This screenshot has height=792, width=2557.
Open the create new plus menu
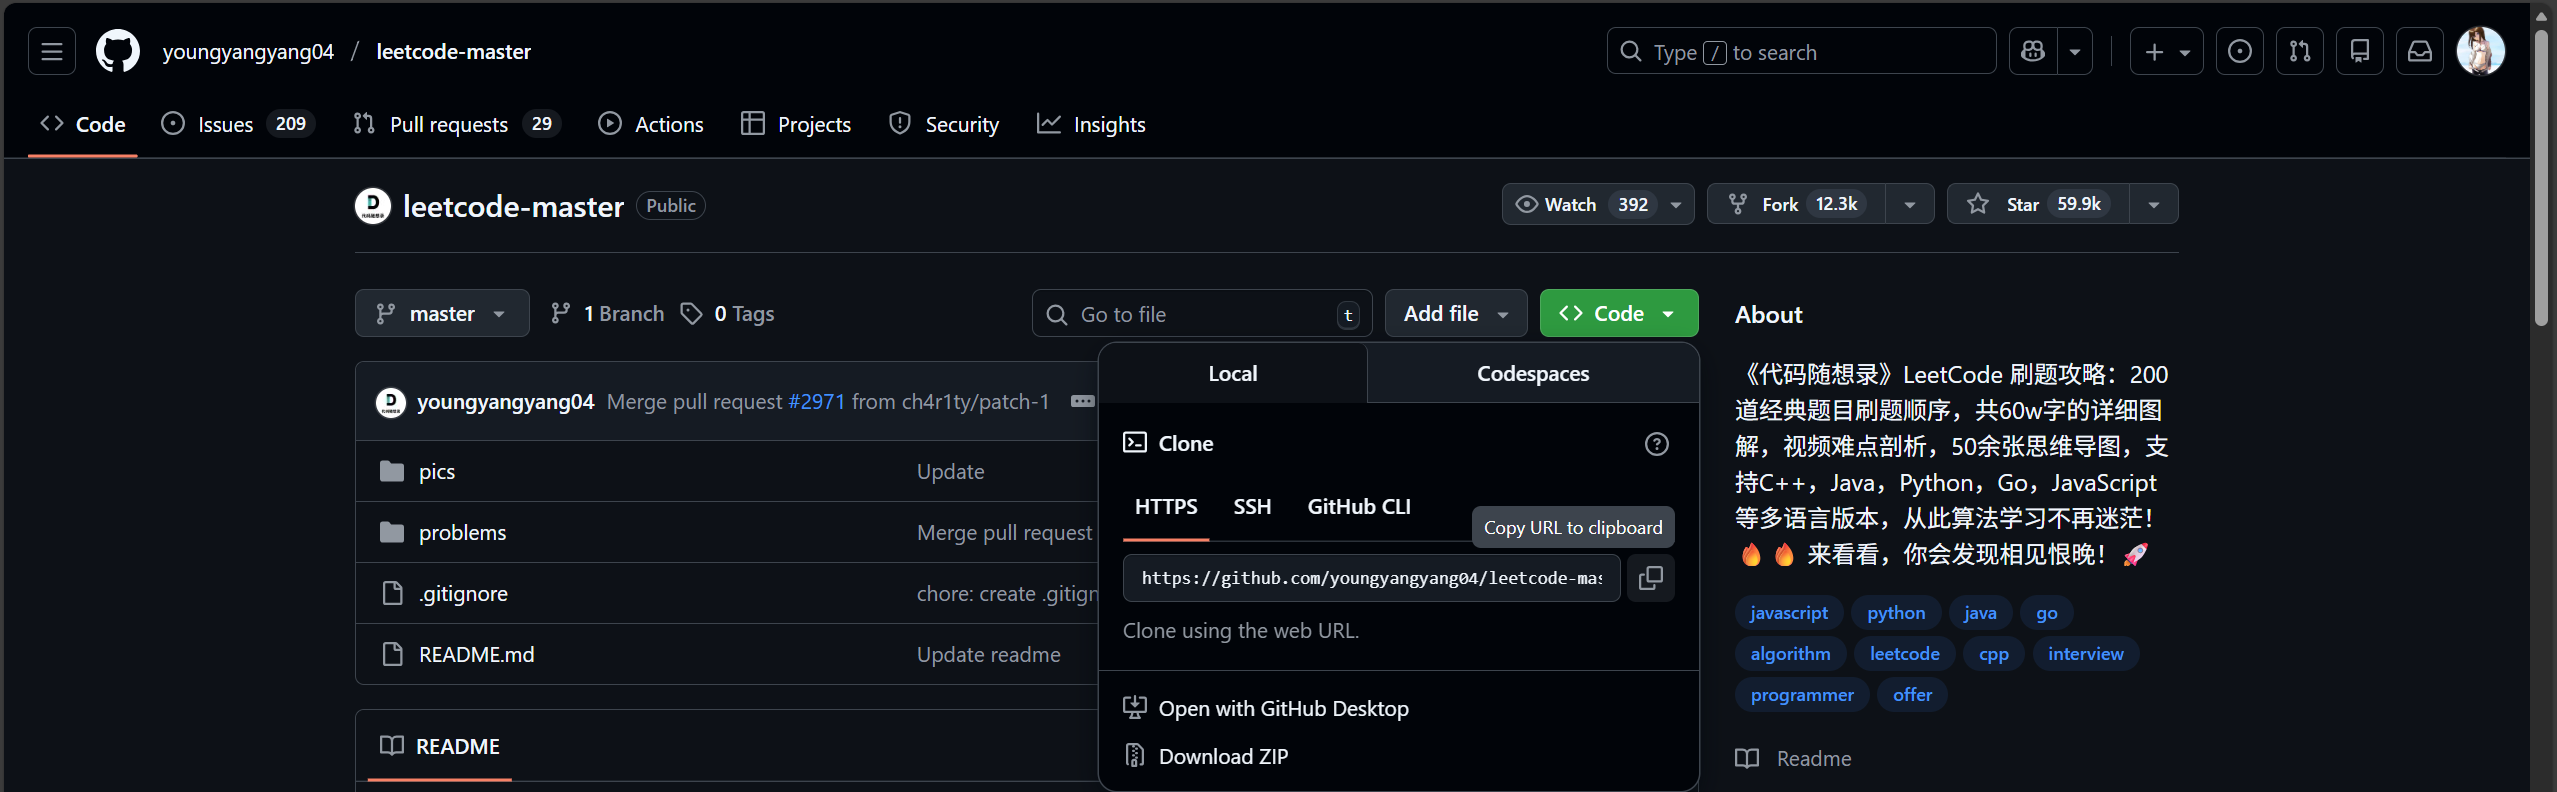tap(2166, 51)
